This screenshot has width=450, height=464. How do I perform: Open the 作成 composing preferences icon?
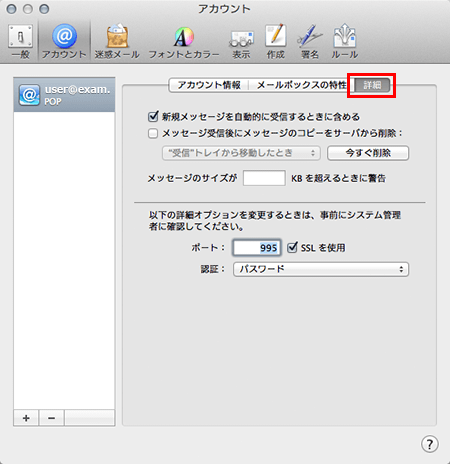(276, 41)
